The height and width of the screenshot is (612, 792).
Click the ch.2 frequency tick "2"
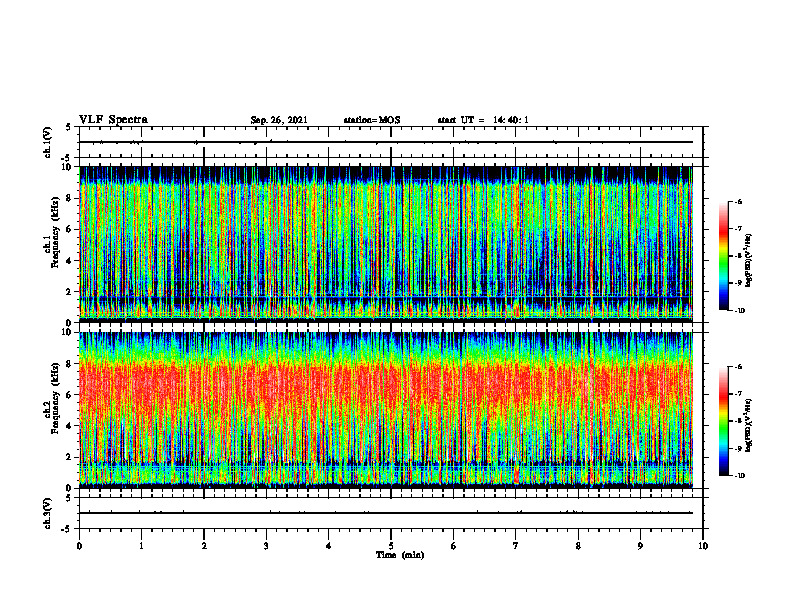[x=70, y=457]
